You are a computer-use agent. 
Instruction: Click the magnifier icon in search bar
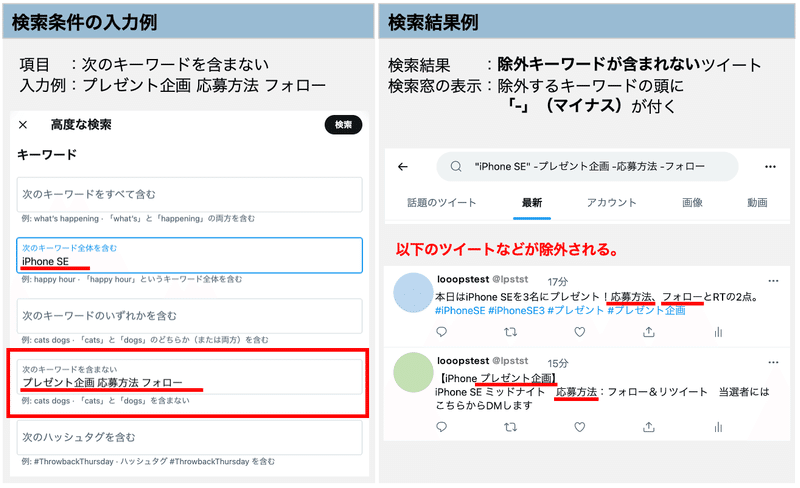tap(456, 166)
